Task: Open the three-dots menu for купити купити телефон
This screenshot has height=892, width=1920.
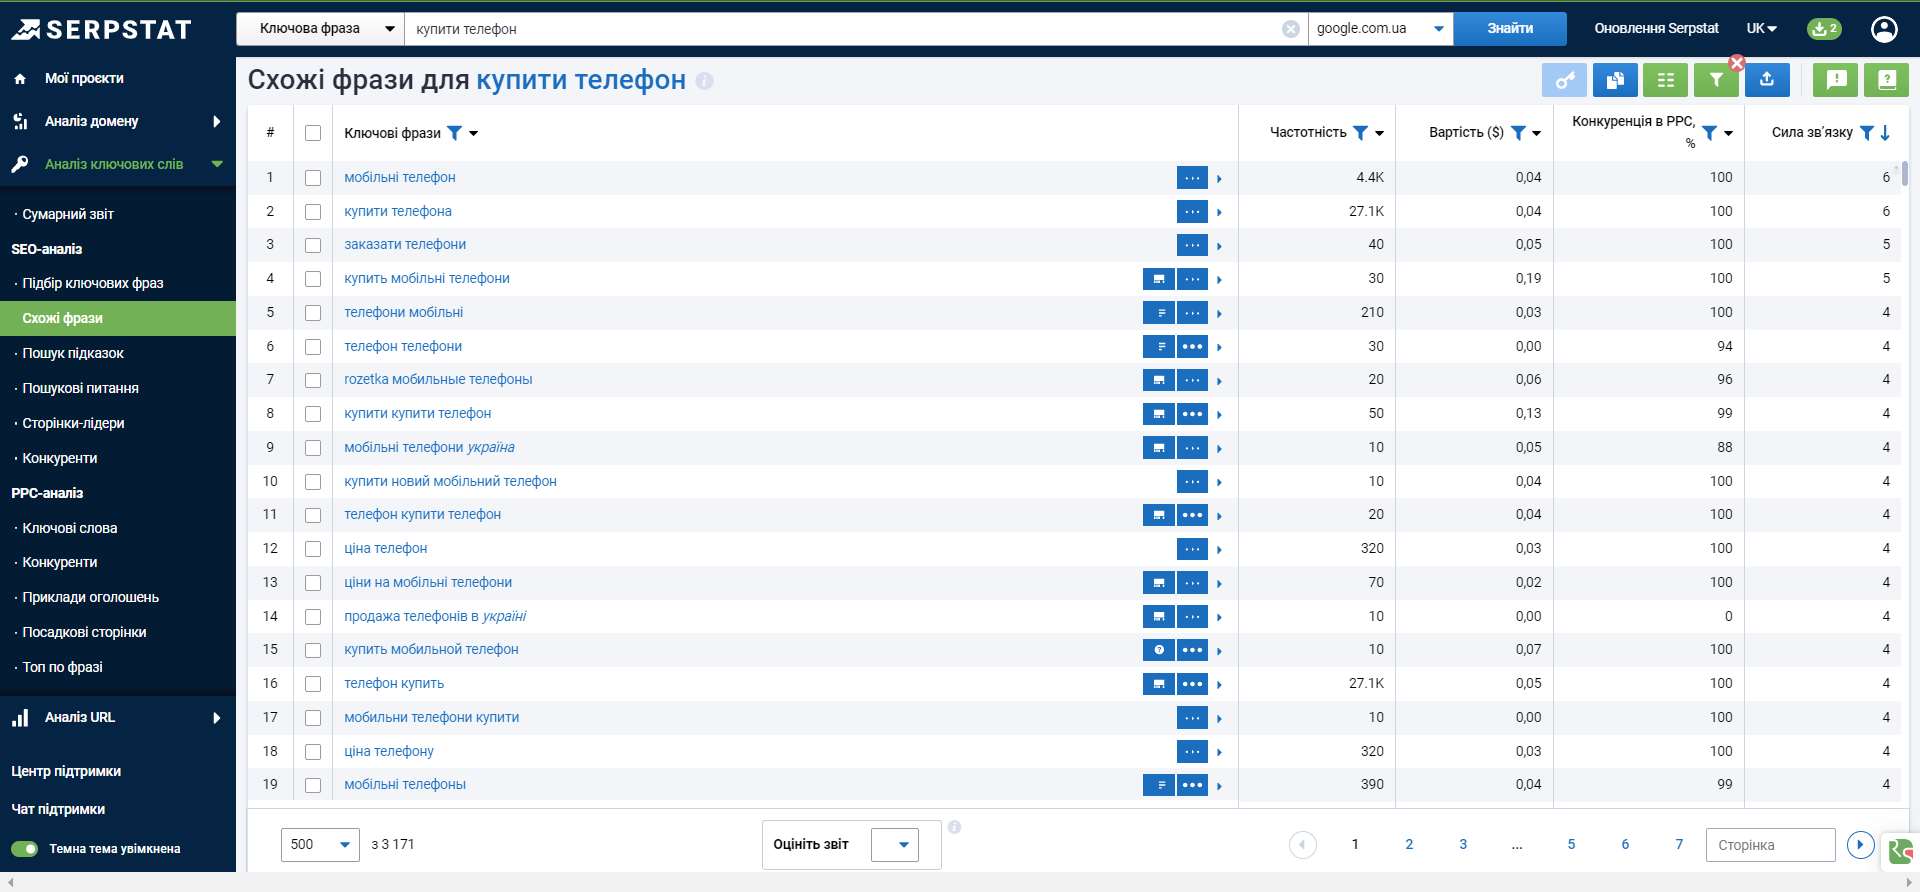Action: 1192,414
